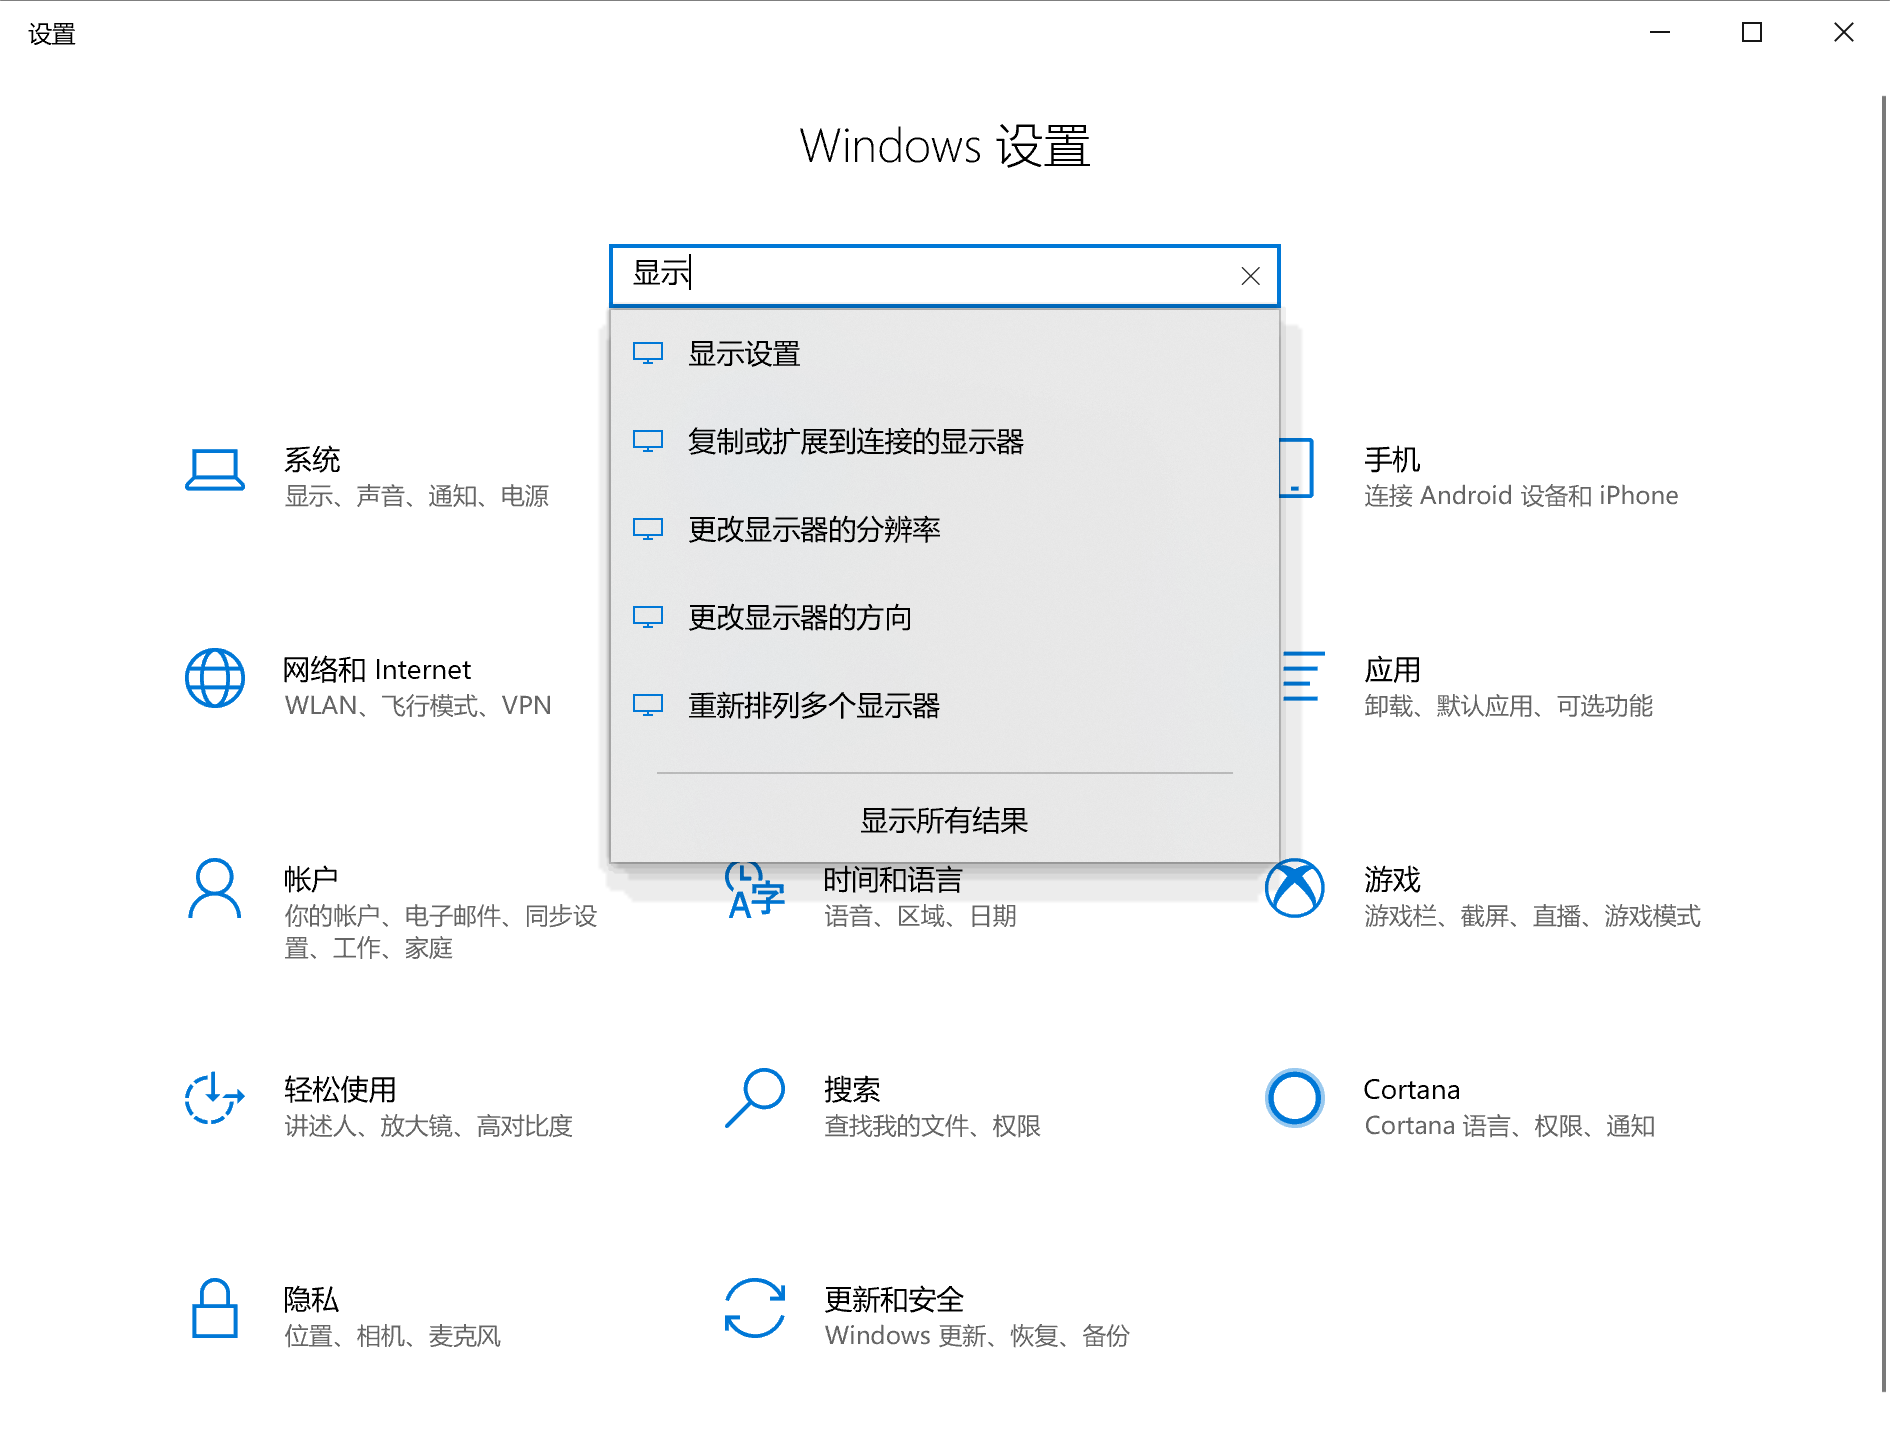Click the WLAN、飞行模式、VPN description
Screen dimensions: 1890x1441
point(418,706)
